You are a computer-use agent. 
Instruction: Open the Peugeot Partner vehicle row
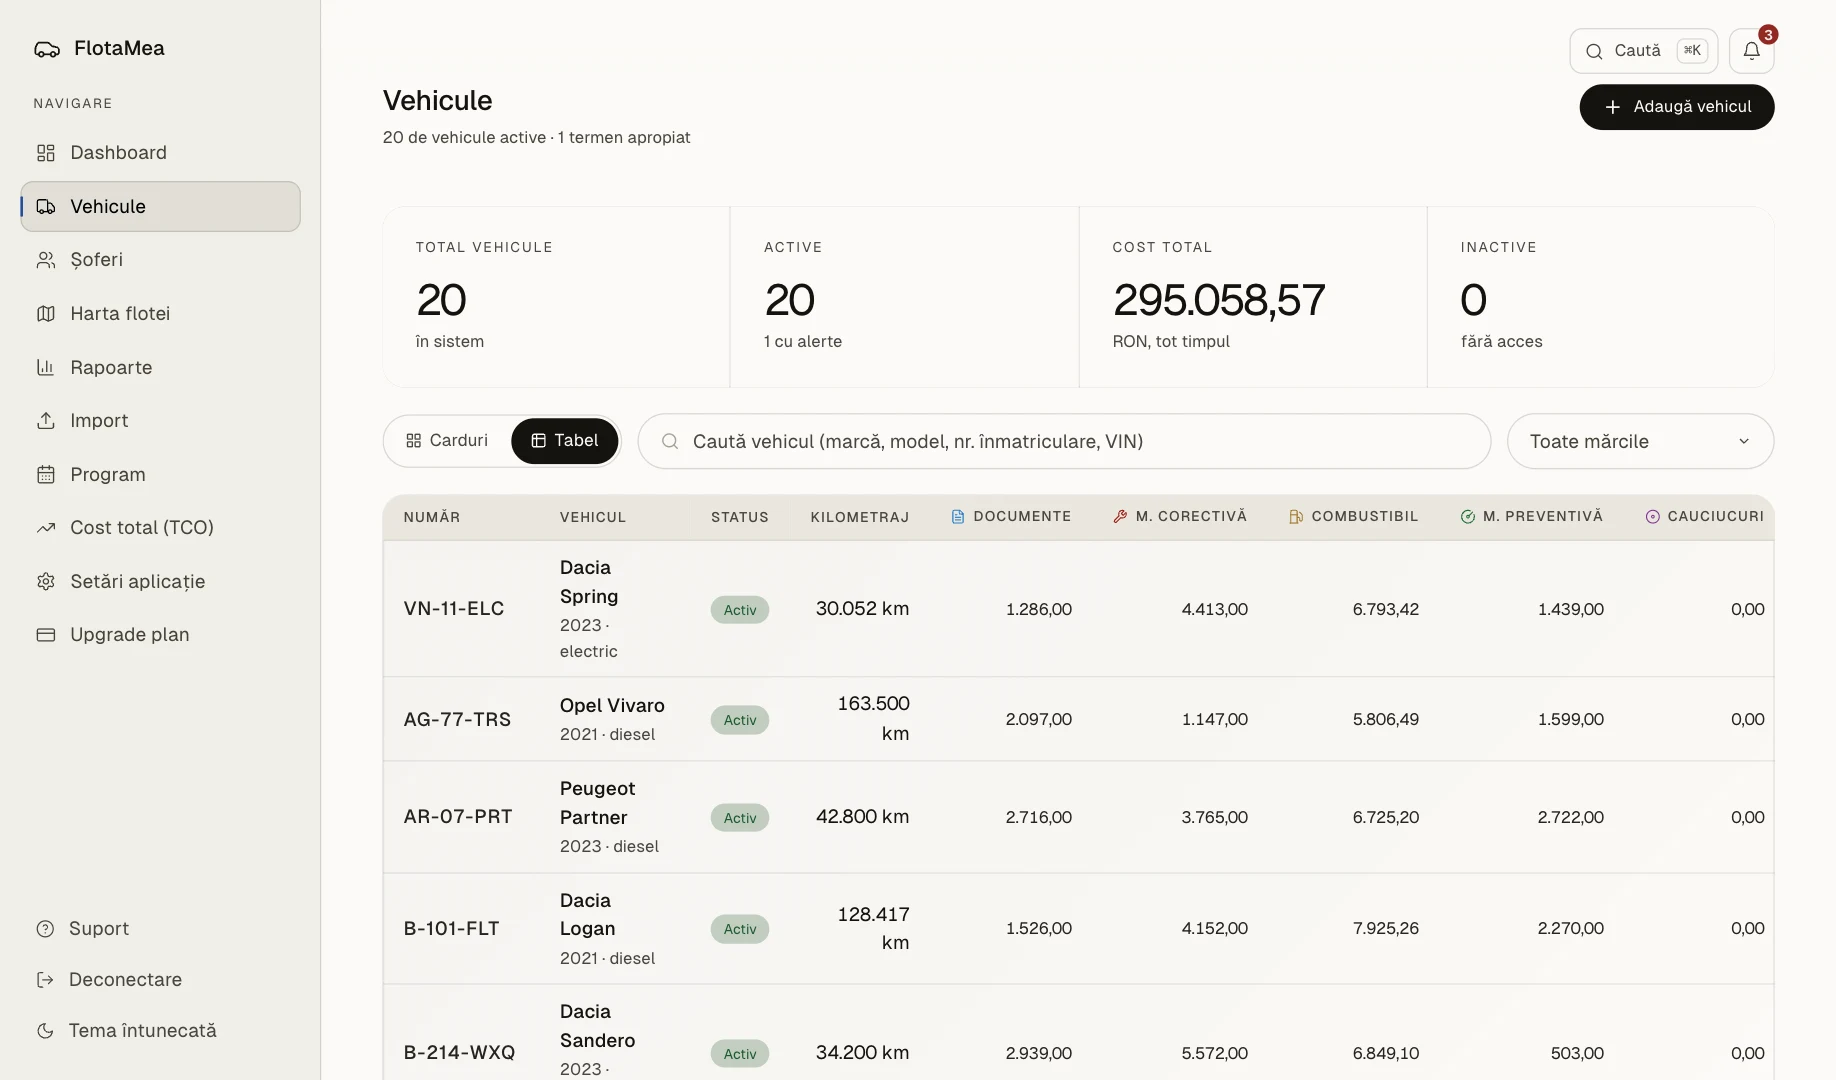click(1078, 817)
